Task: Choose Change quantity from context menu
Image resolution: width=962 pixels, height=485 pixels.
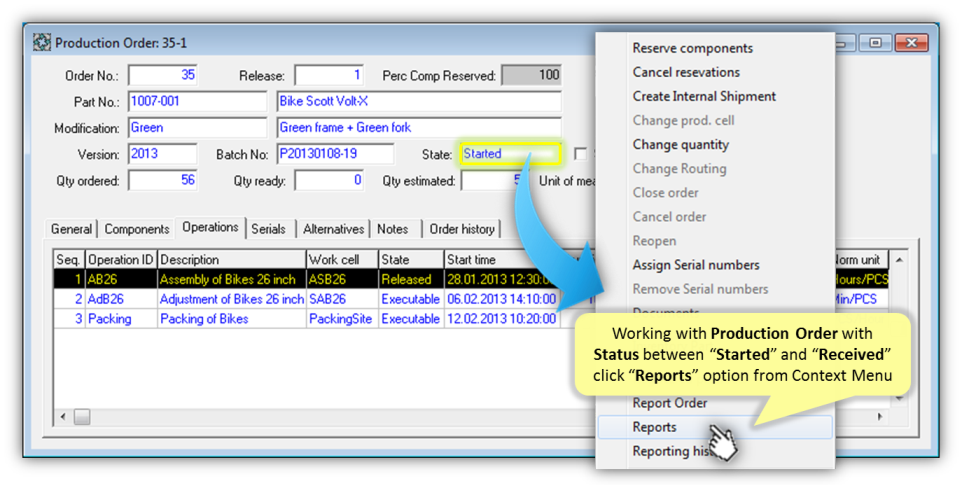Action: (681, 145)
